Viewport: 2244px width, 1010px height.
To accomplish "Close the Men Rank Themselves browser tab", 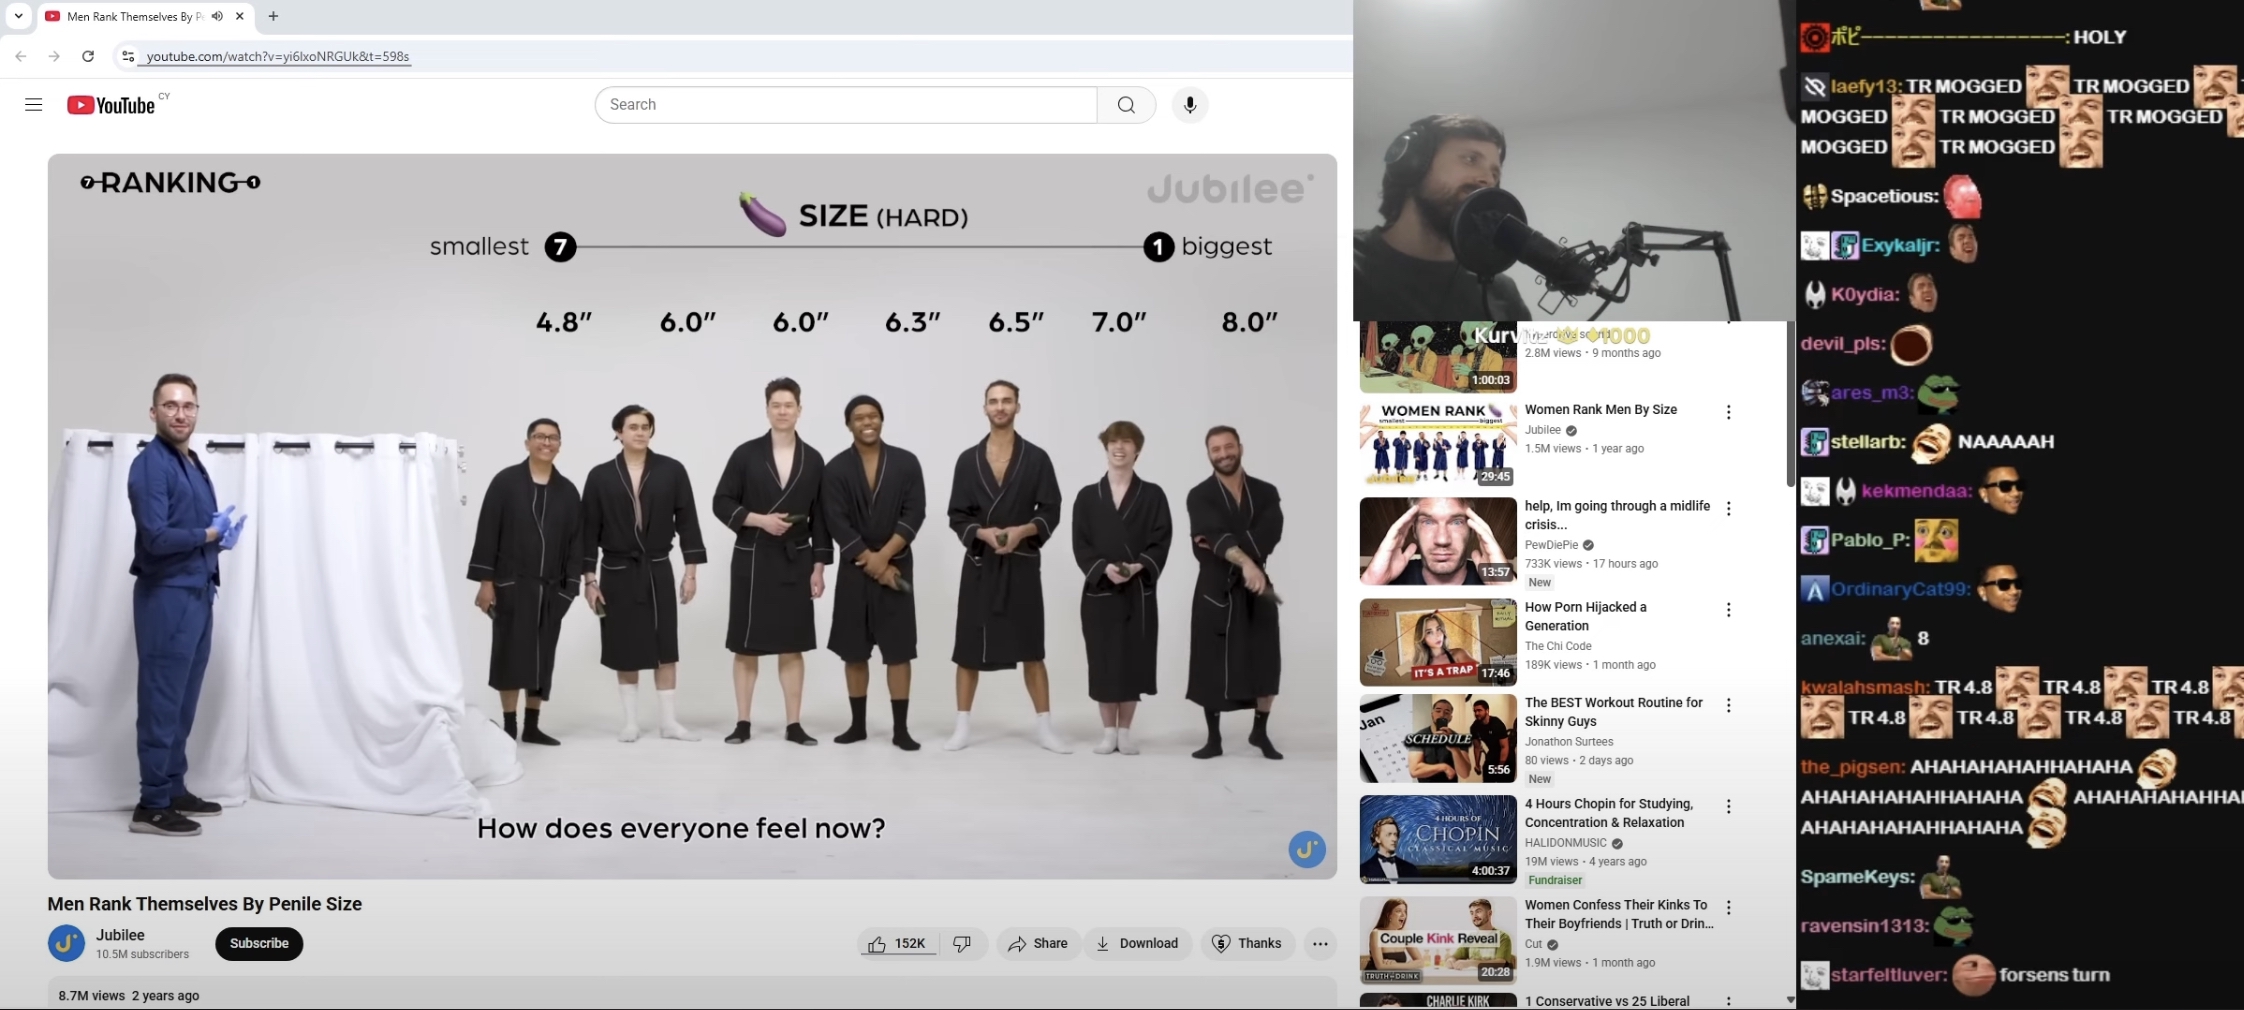I will 240,16.
